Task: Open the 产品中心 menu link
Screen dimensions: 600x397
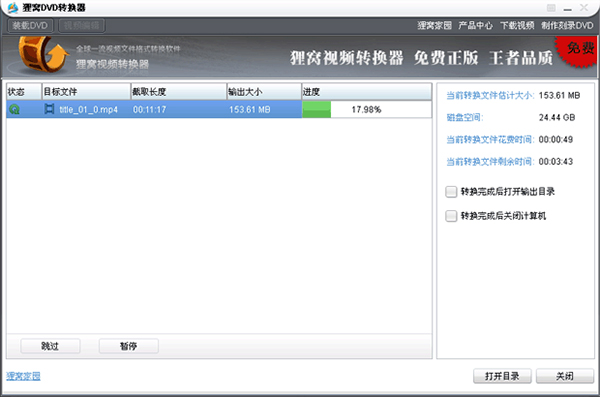Action: 476,26
